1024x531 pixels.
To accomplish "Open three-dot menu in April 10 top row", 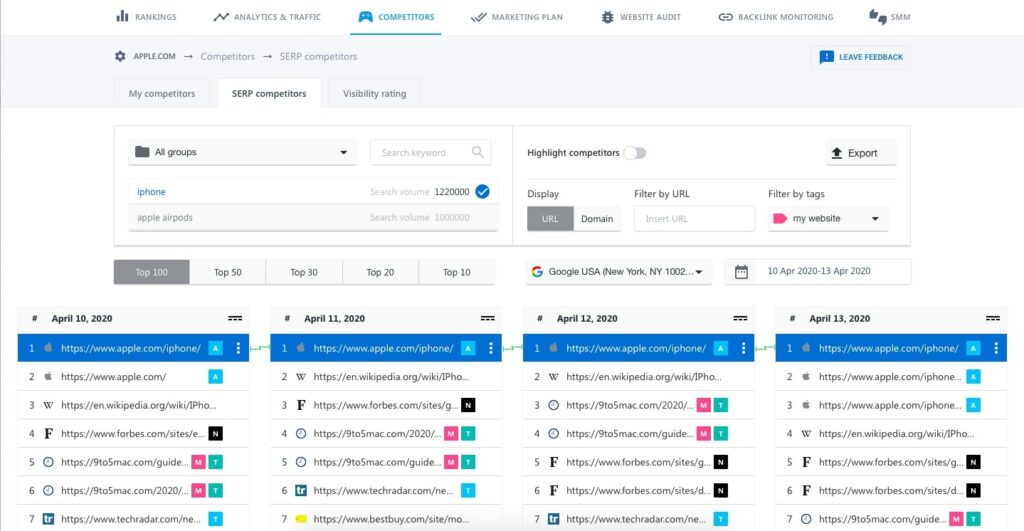I will (238, 348).
